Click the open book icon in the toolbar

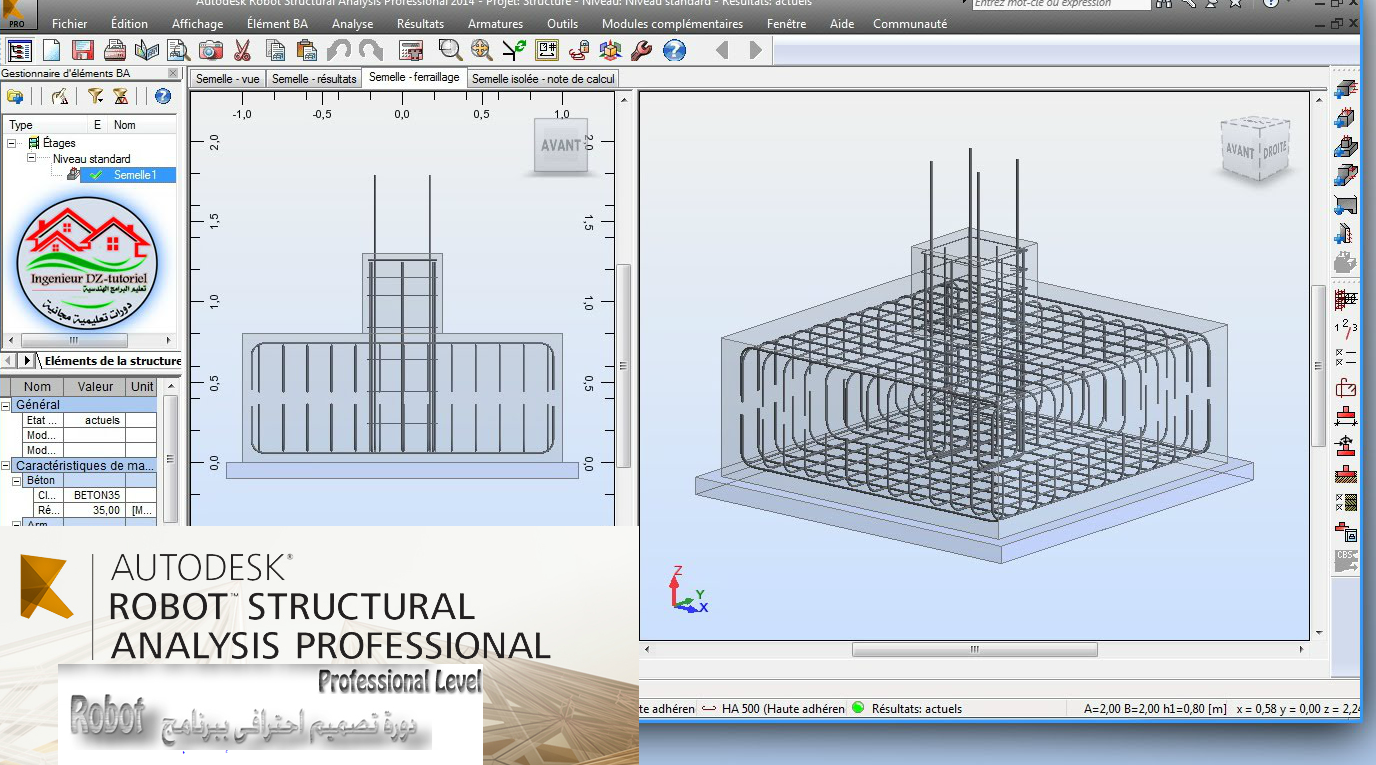tap(147, 50)
